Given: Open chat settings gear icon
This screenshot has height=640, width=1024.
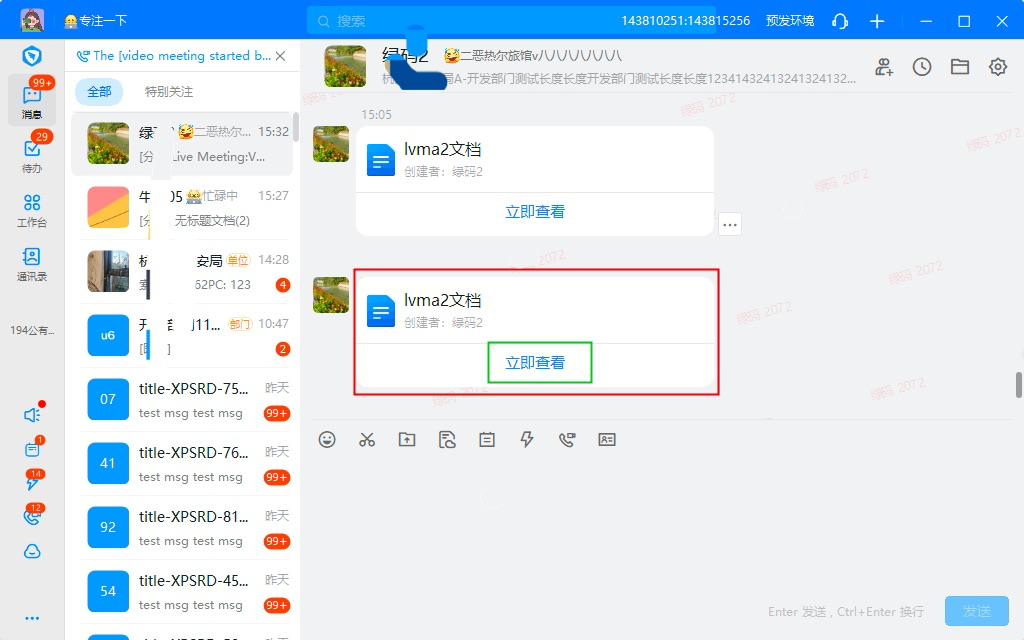Looking at the screenshot, I should [x=998, y=67].
